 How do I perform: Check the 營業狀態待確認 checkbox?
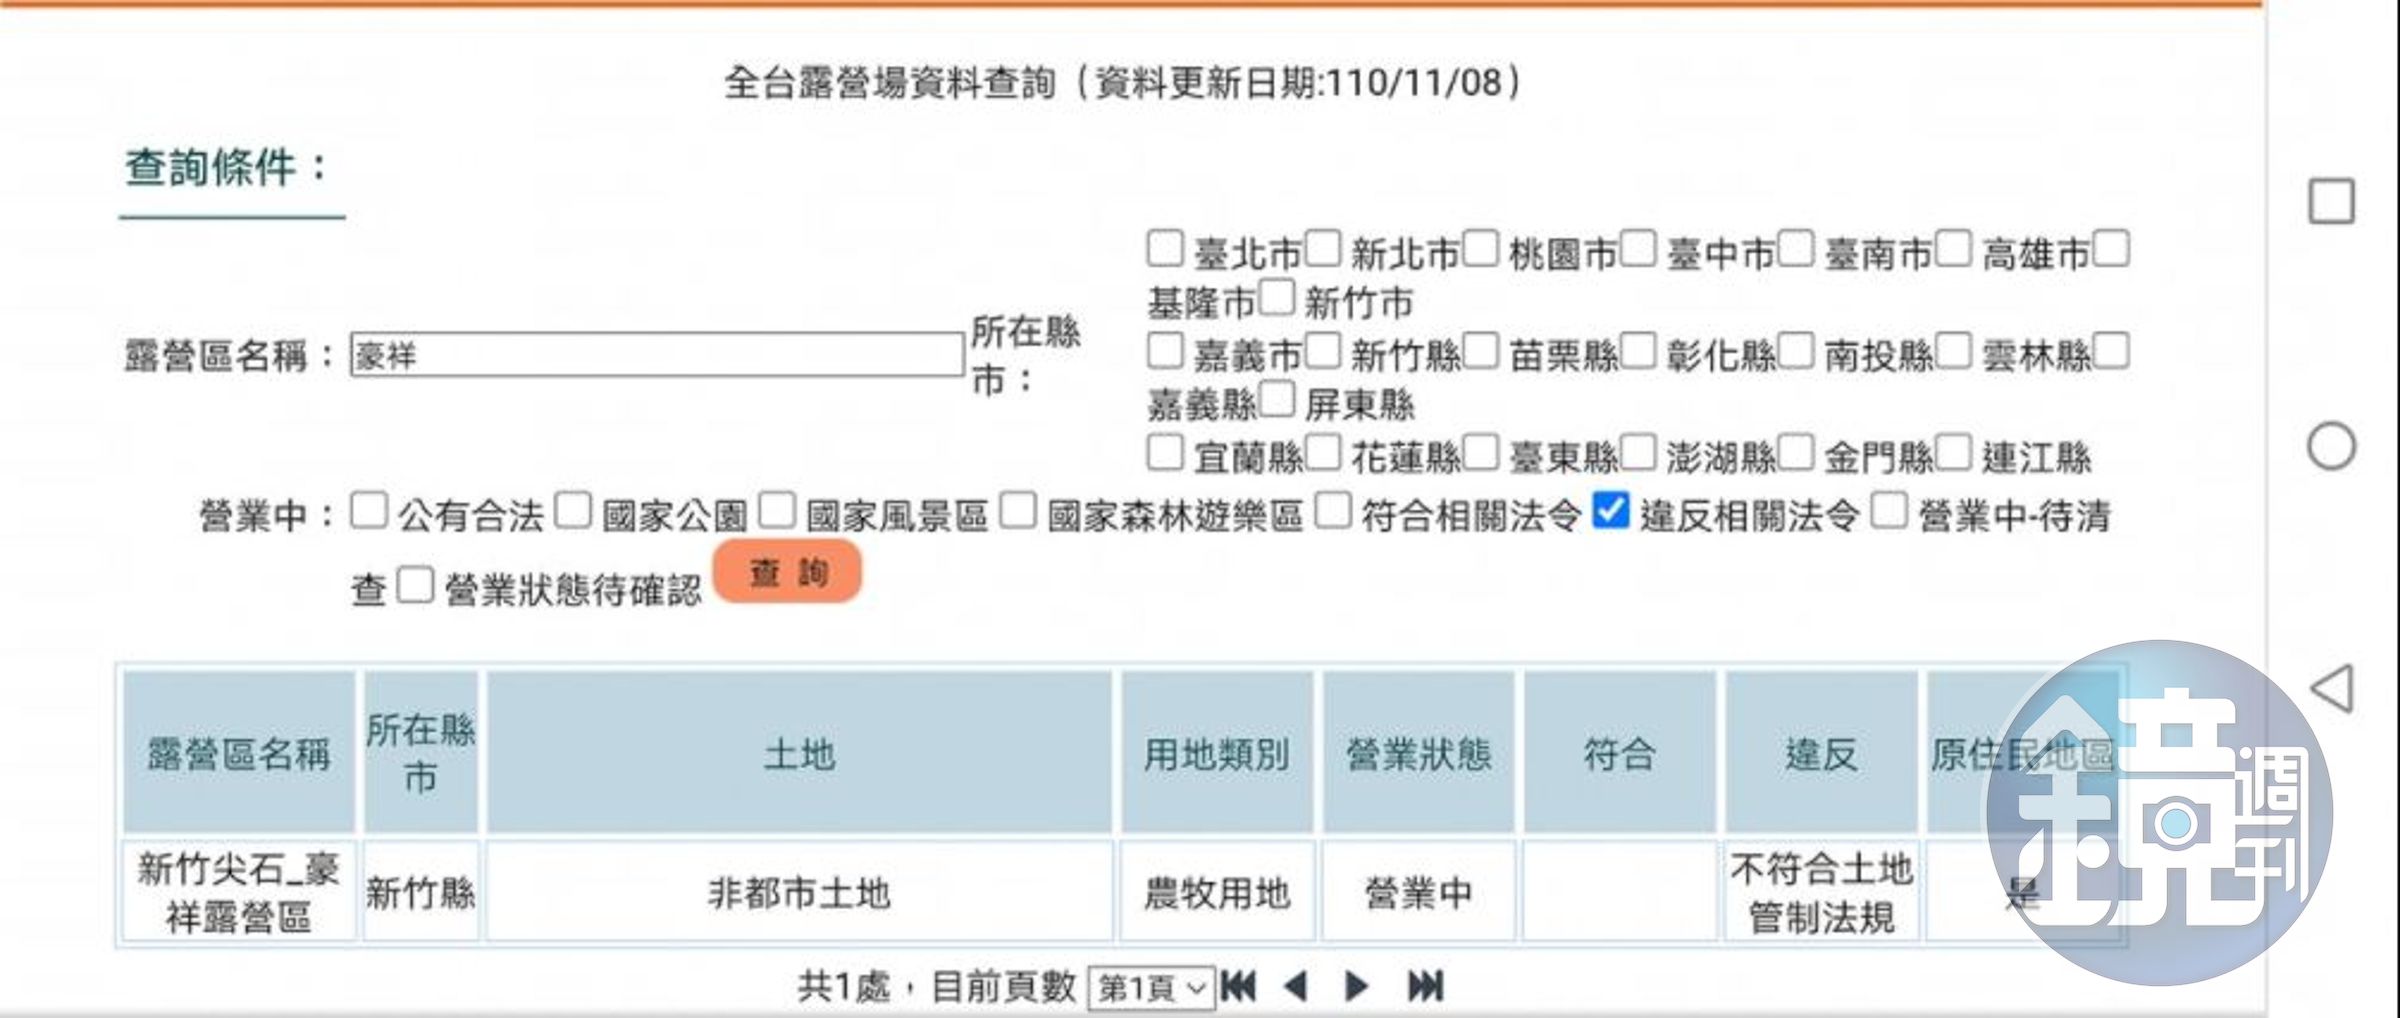point(415,585)
